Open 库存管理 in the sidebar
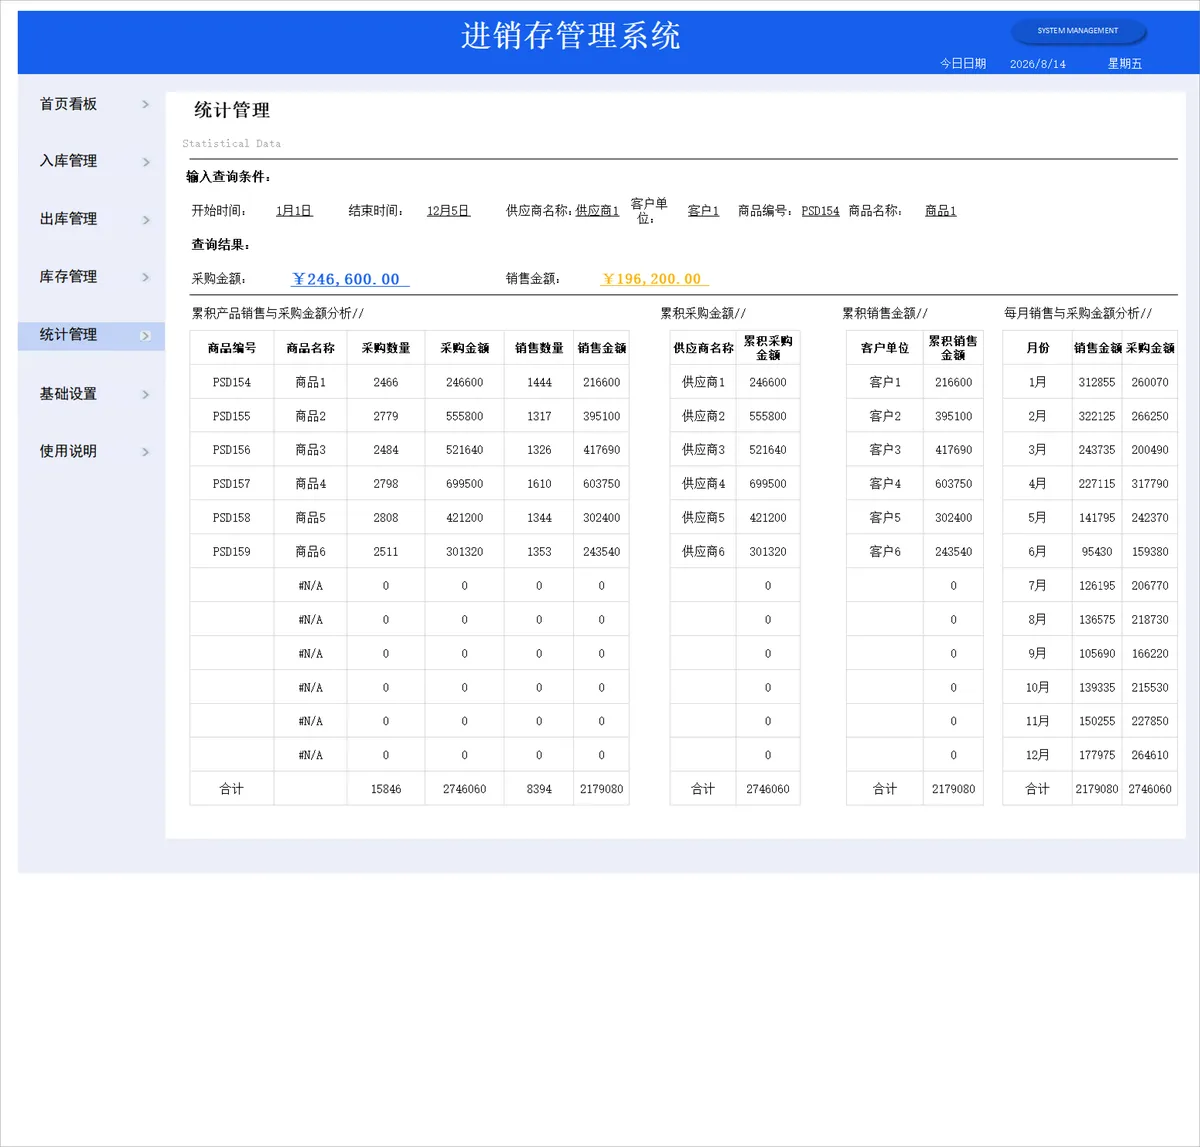Screen dimensions: 1200x1147 click(68, 277)
